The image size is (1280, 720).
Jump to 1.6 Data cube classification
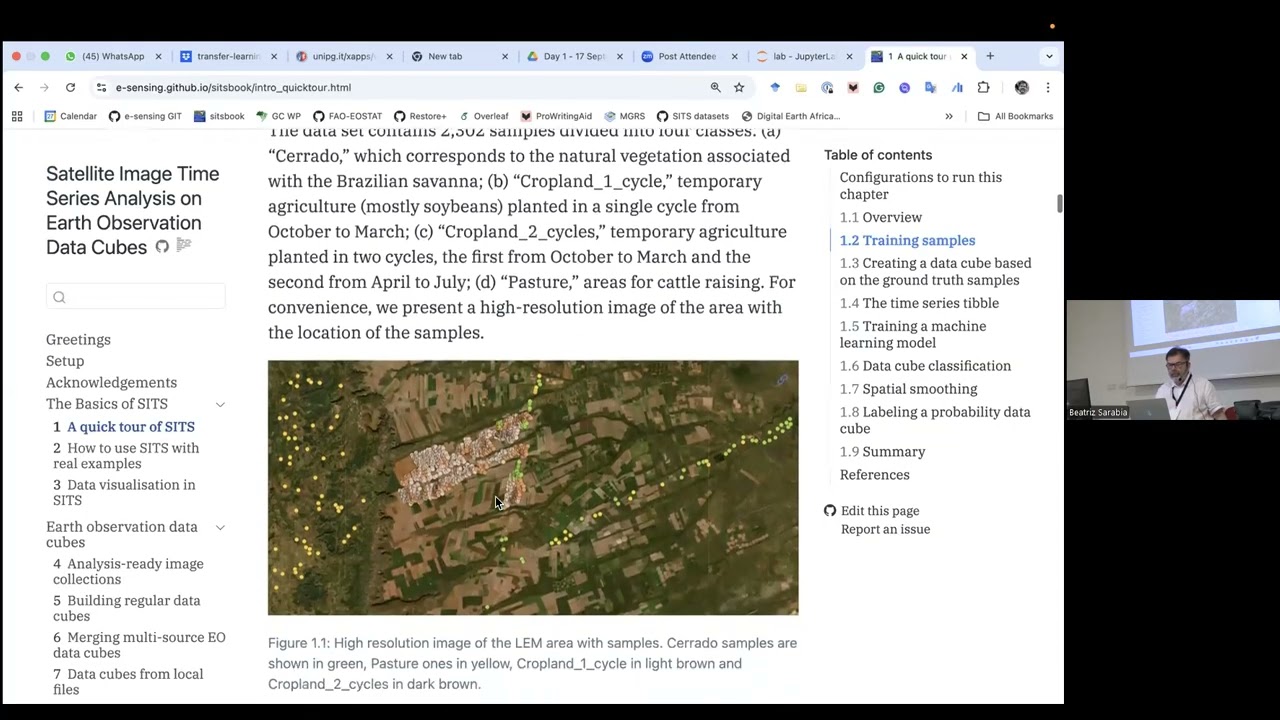(925, 366)
